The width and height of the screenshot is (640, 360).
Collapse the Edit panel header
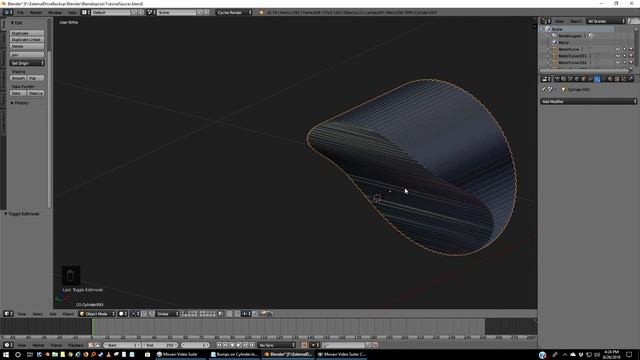click(x=17, y=22)
